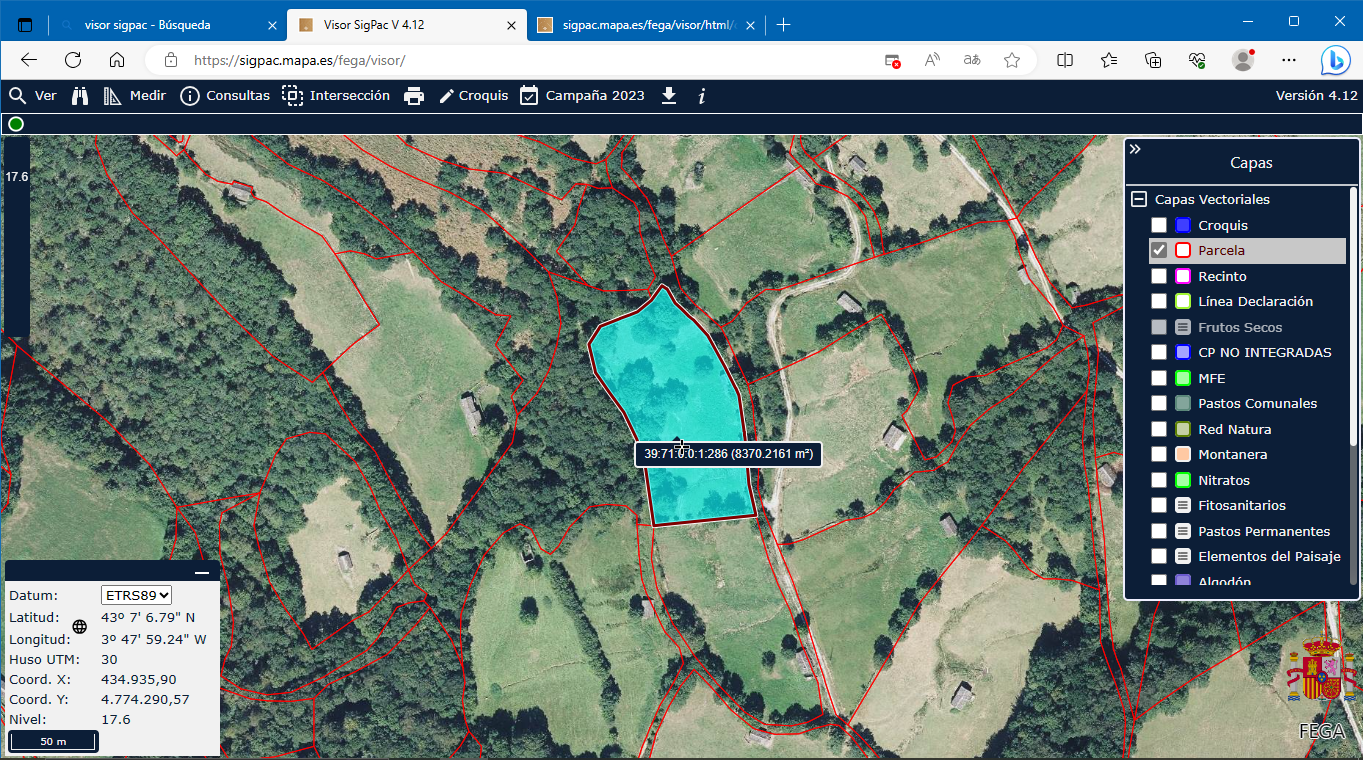The height and width of the screenshot is (760, 1363).
Task: Click the globe icon in coordinates panel
Action: coord(80,627)
